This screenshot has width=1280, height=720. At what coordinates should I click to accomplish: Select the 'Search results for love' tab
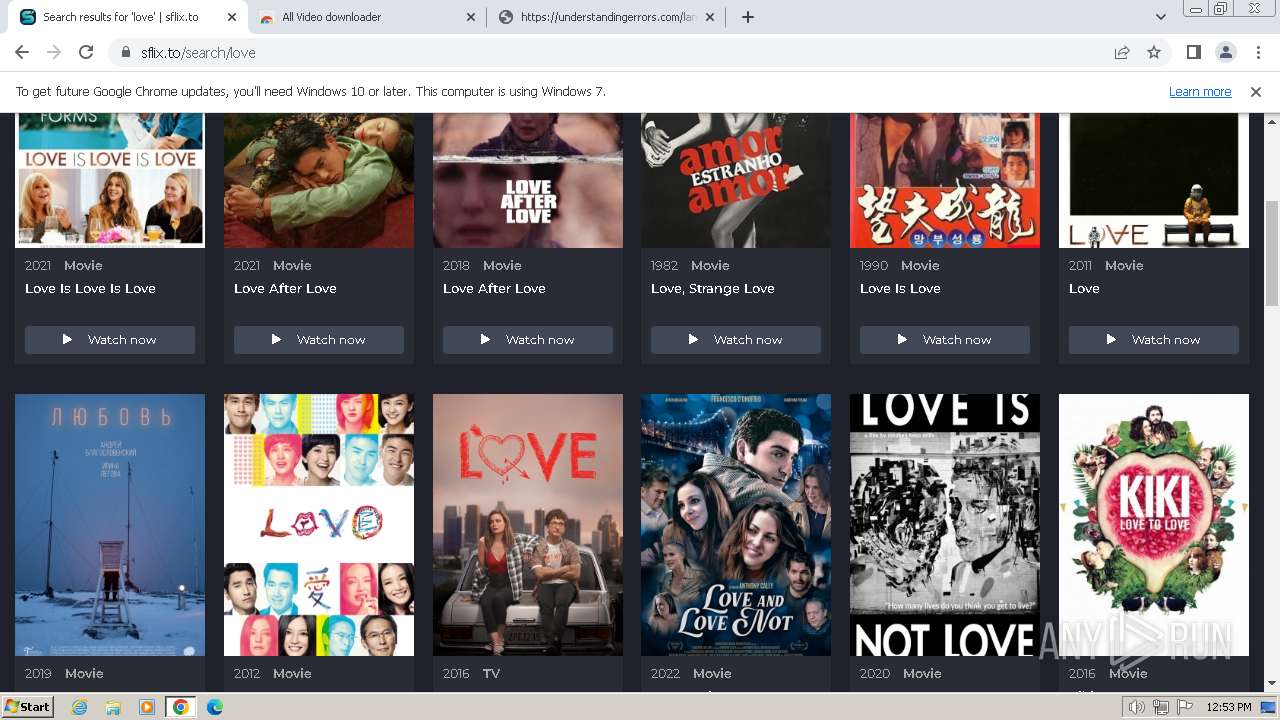(x=127, y=17)
